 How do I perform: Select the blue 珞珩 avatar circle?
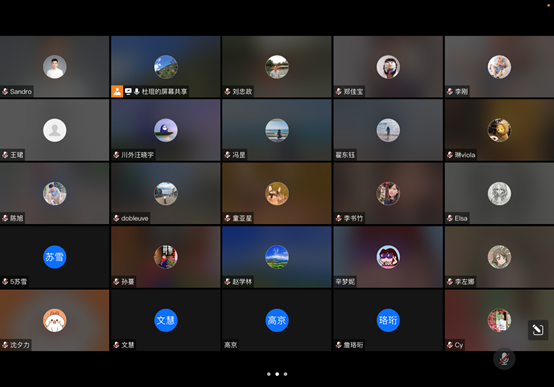click(x=388, y=320)
